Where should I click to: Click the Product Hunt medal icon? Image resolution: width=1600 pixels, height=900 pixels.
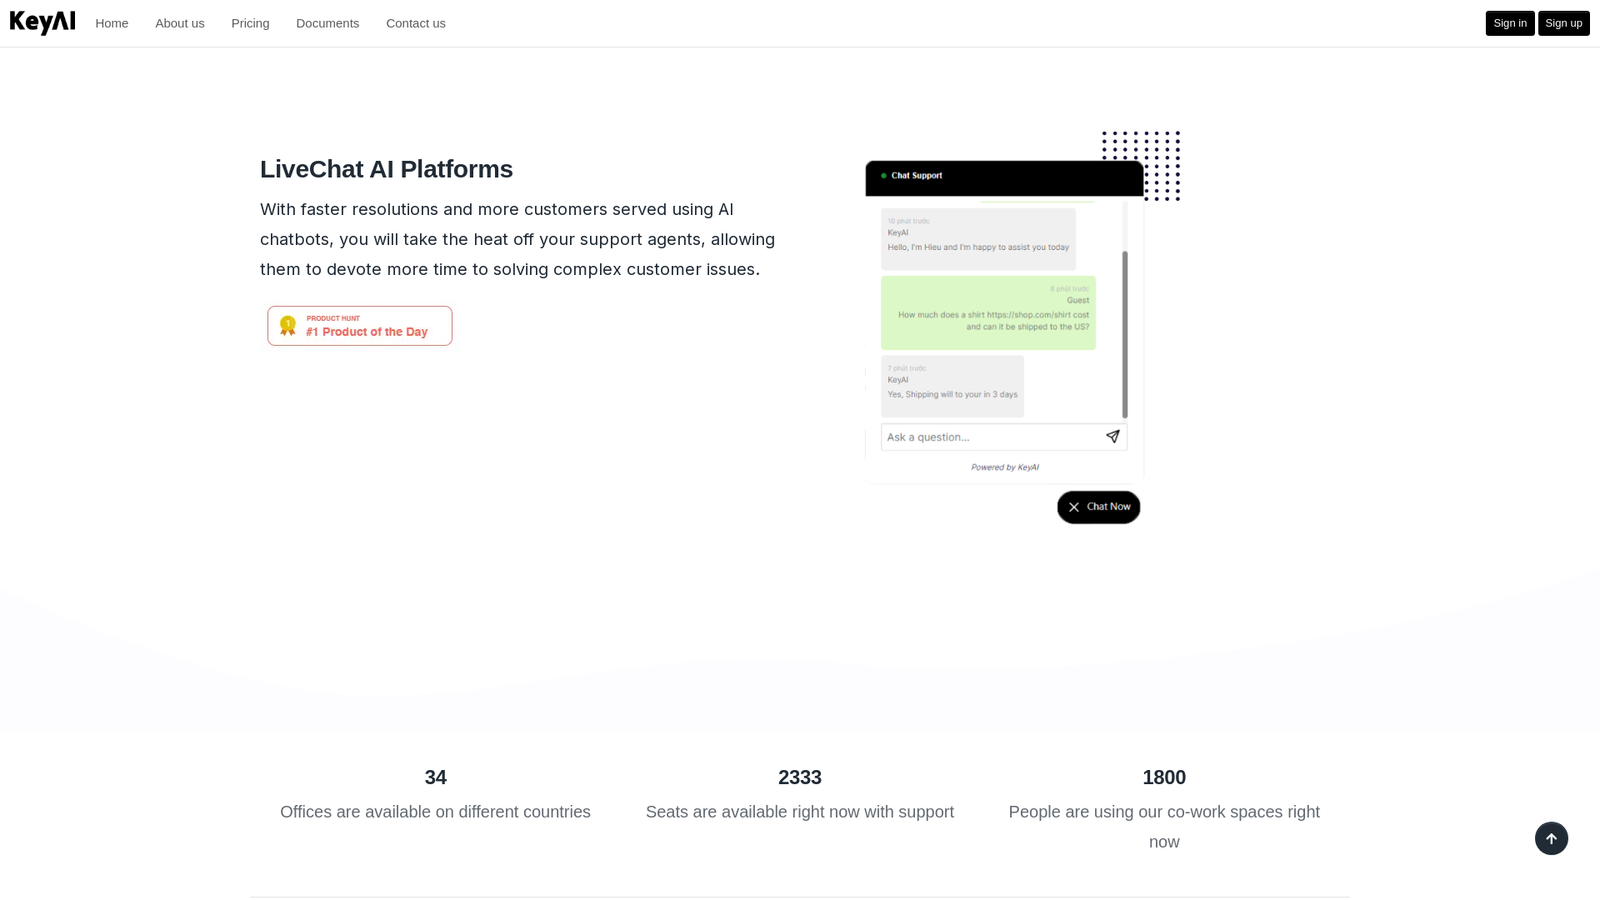[288, 326]
